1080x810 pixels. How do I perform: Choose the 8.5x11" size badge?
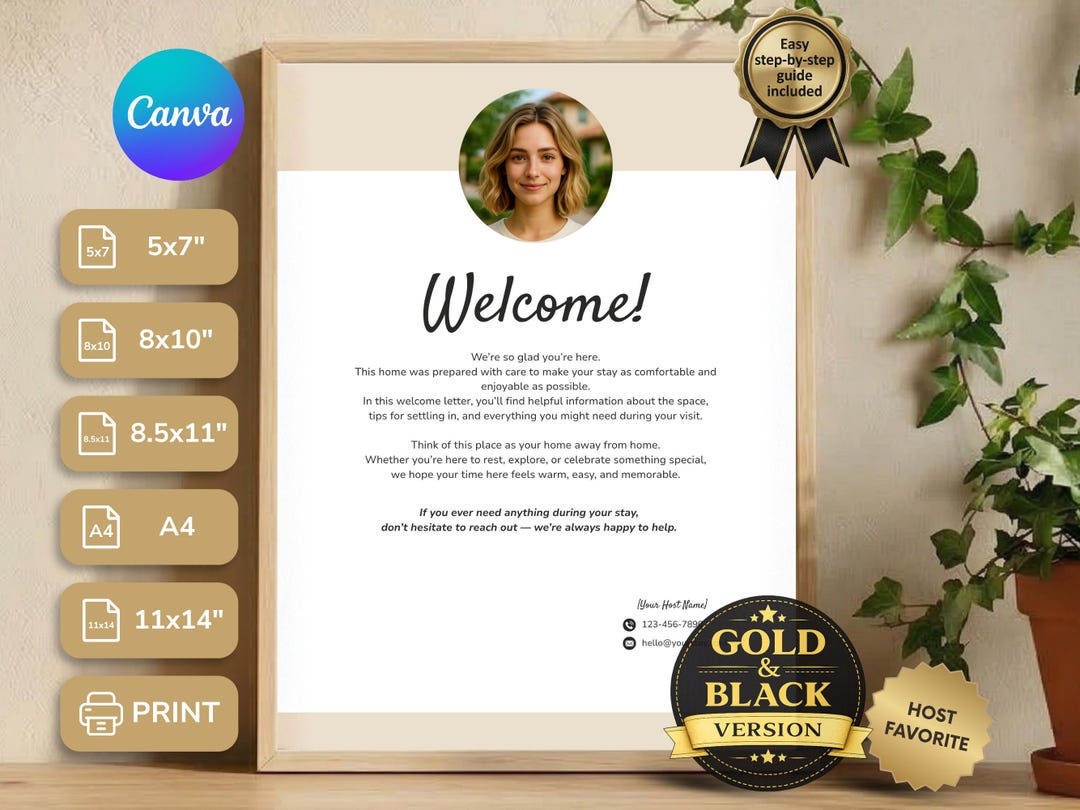(x=149, y=433)
